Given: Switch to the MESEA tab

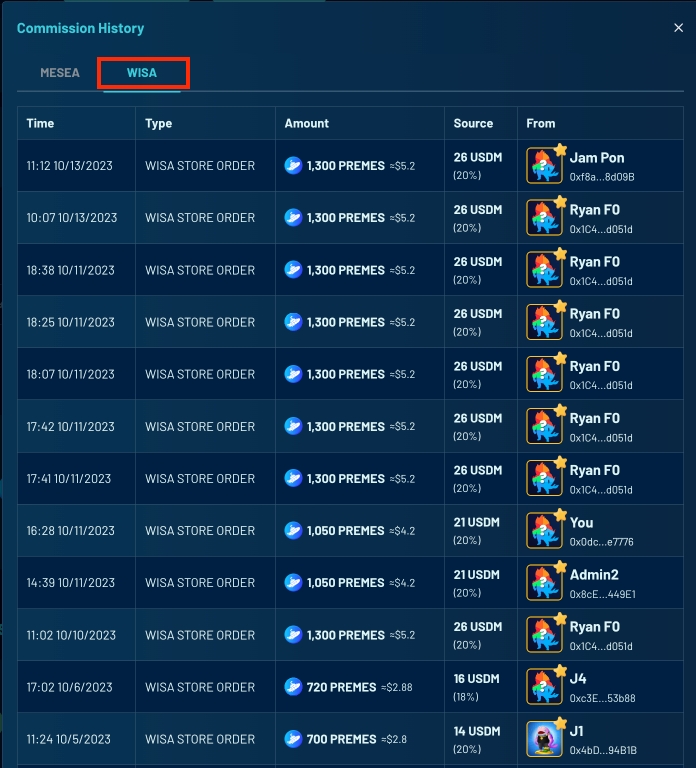Looking at the screenshot, I should click(x=60, y=73).
